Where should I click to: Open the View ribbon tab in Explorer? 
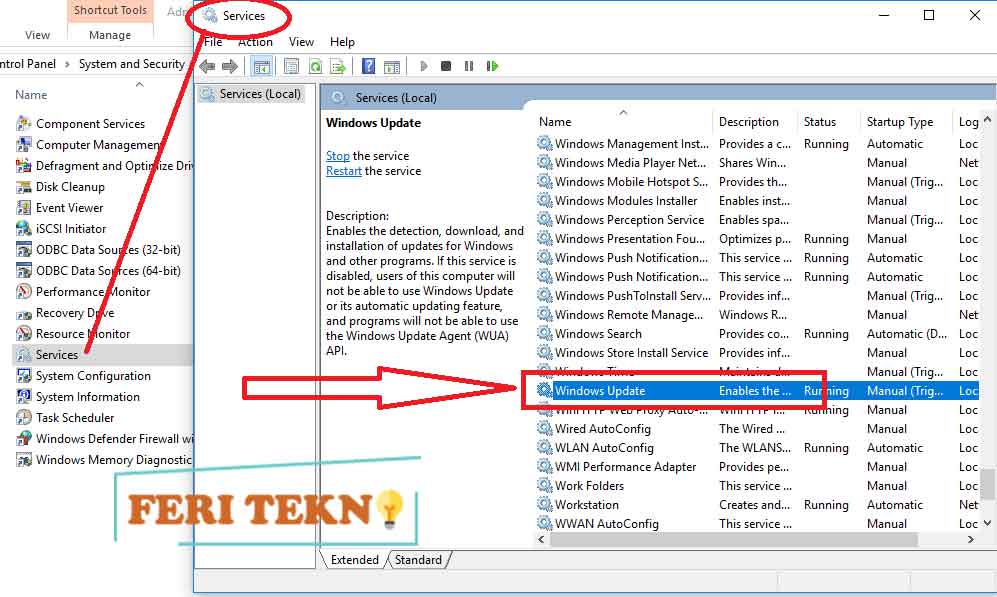(37, 35)
